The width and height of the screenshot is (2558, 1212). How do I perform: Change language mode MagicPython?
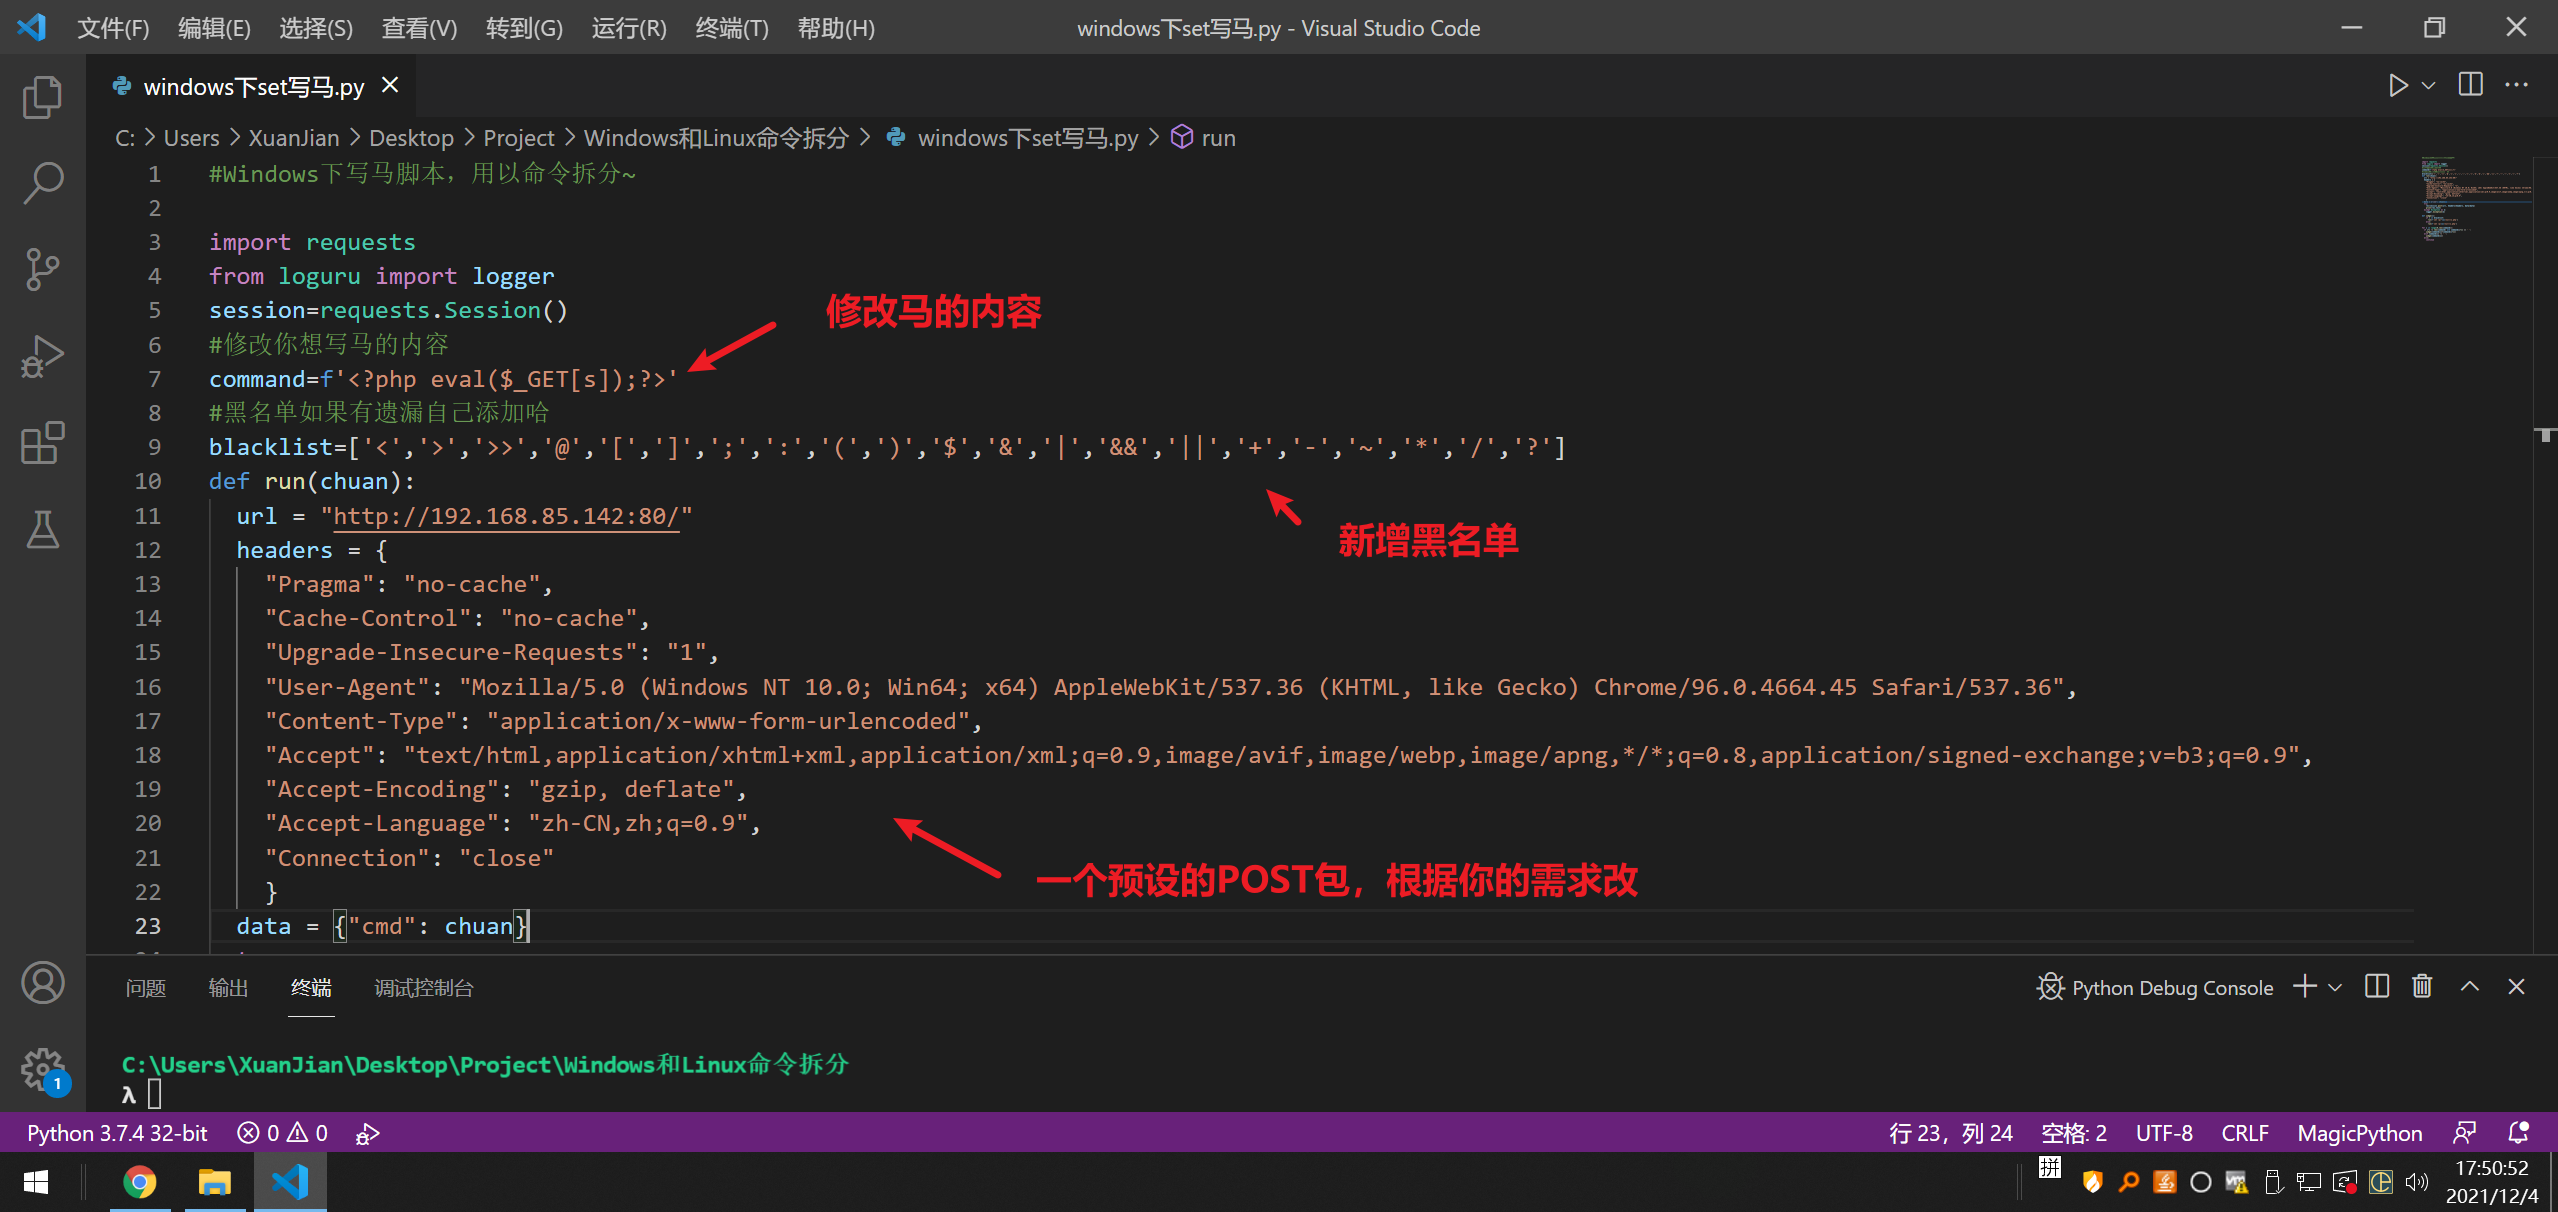pos(2359,1133)
